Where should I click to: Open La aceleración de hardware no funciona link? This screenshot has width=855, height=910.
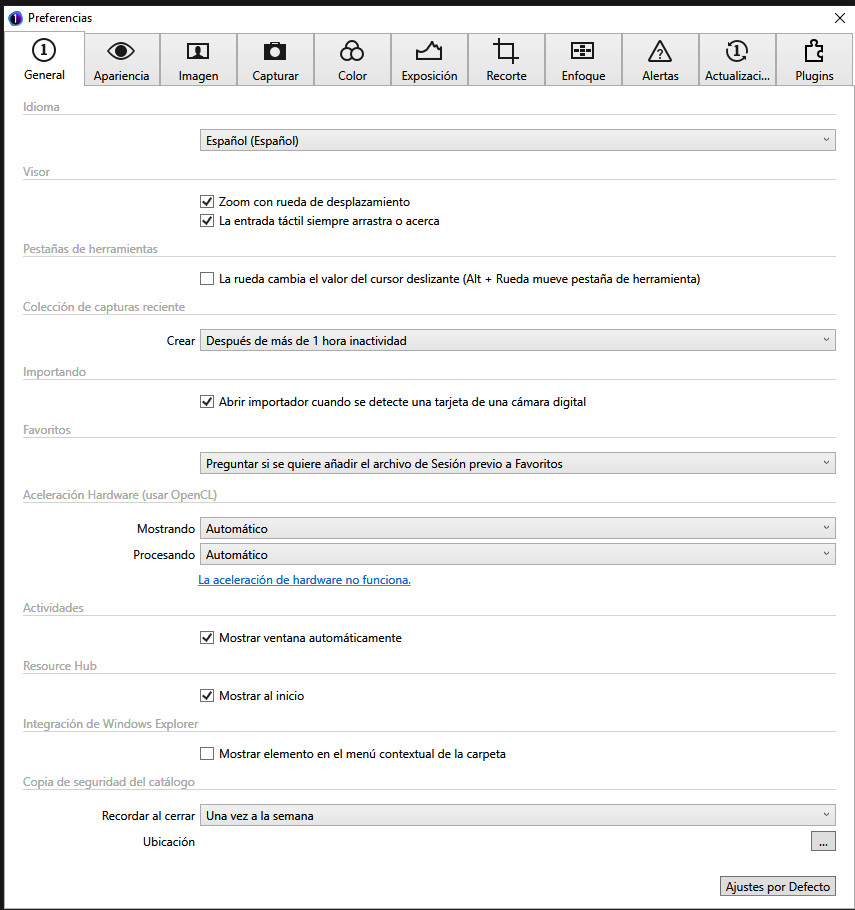[304, 580]
